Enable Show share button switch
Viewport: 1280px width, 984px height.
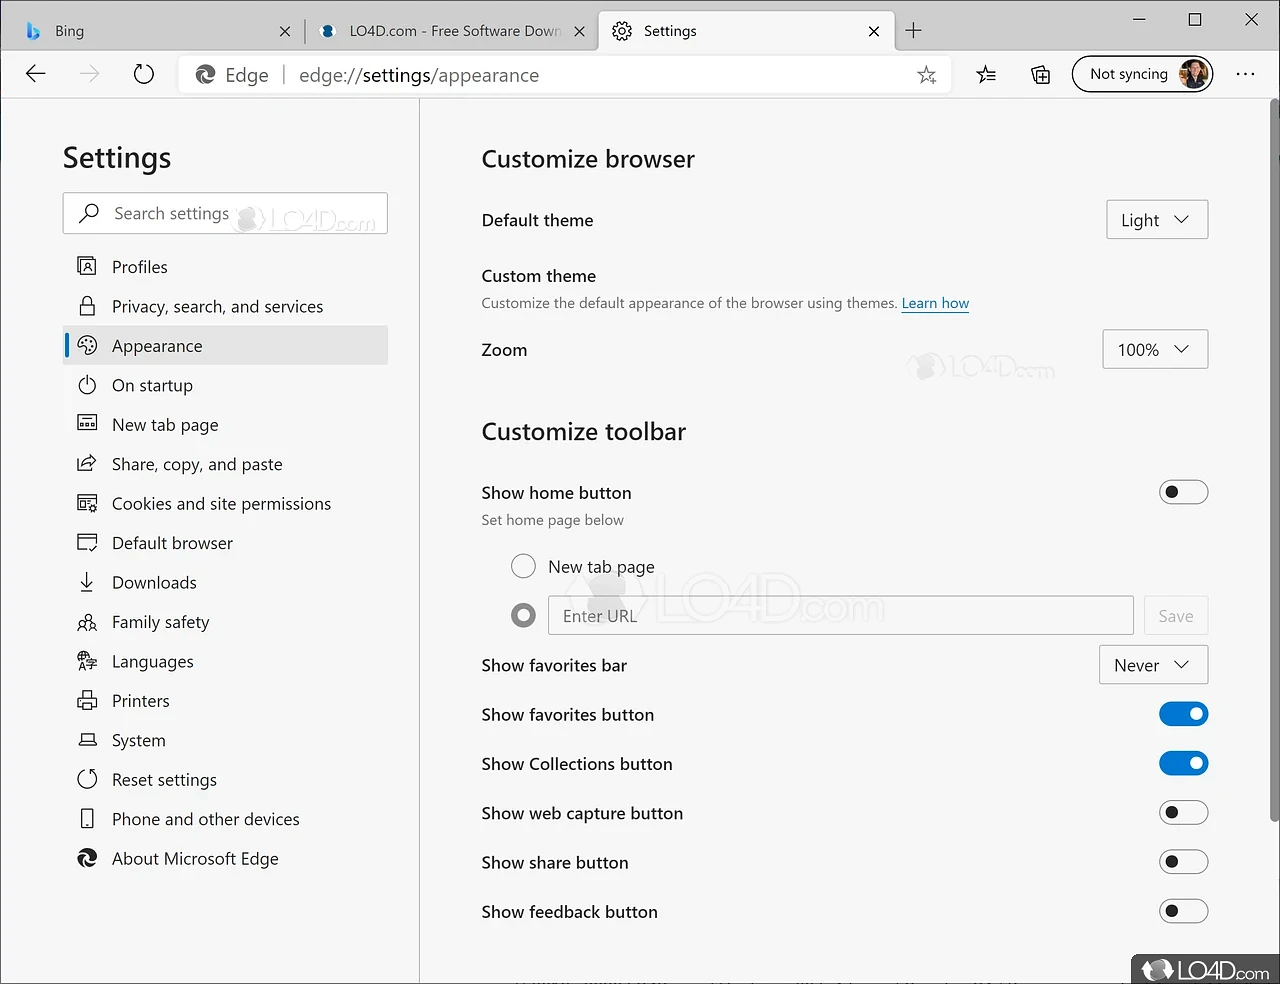[1183, 862]
